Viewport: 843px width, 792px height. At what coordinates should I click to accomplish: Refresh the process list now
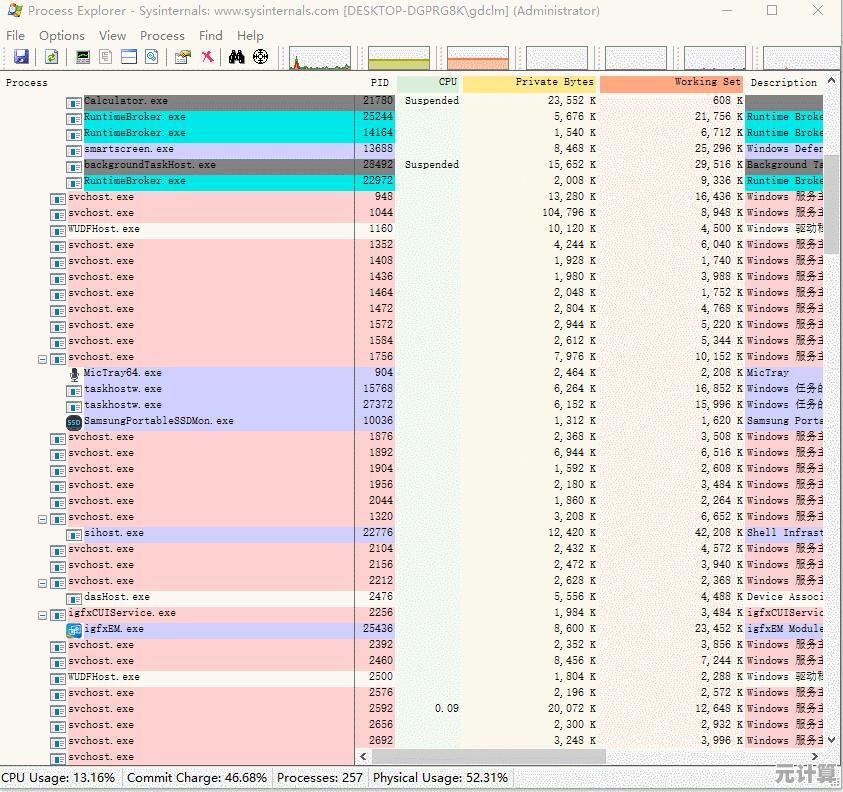(51, 57)
